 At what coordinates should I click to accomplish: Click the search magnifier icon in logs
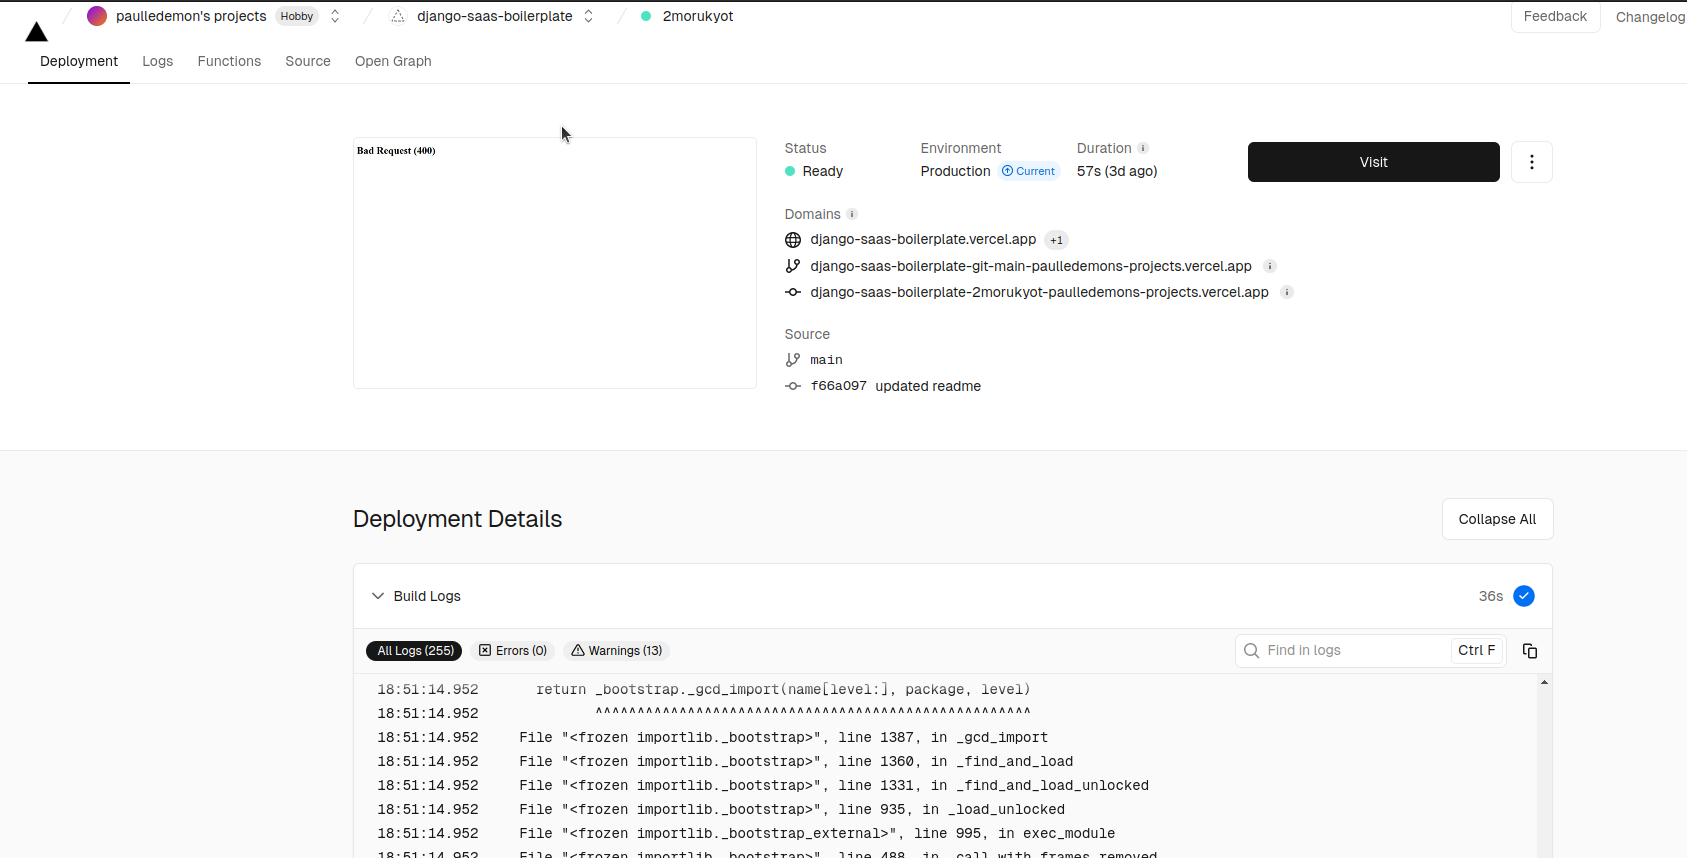[x=1251, y=650]
